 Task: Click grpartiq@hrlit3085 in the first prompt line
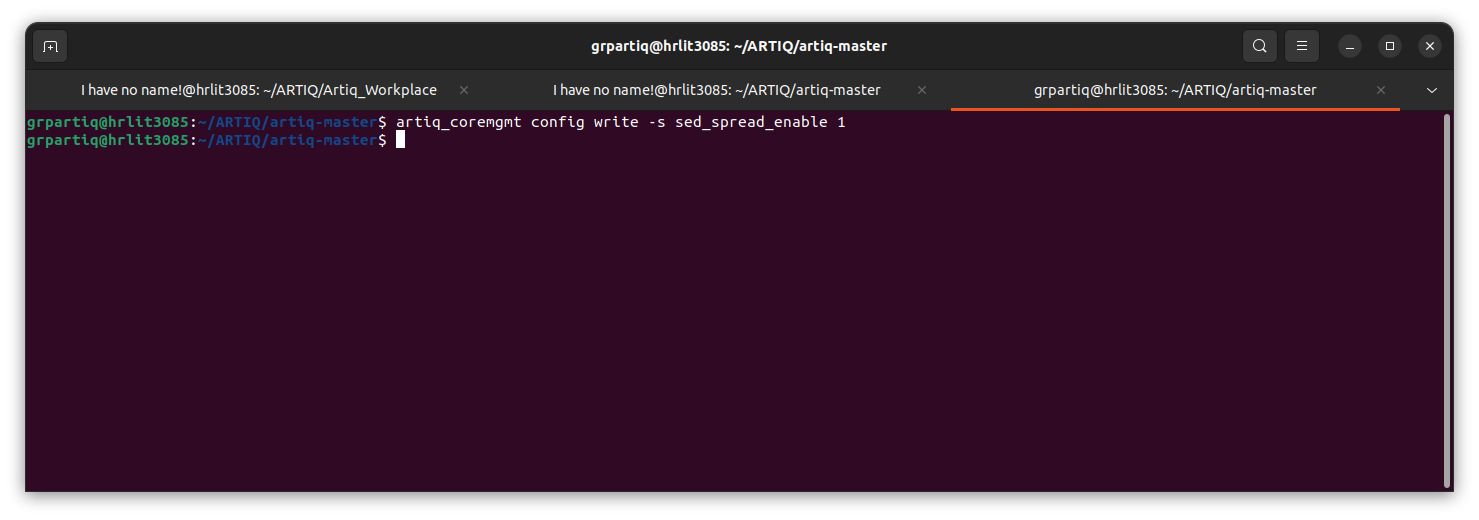coord(108,122)
